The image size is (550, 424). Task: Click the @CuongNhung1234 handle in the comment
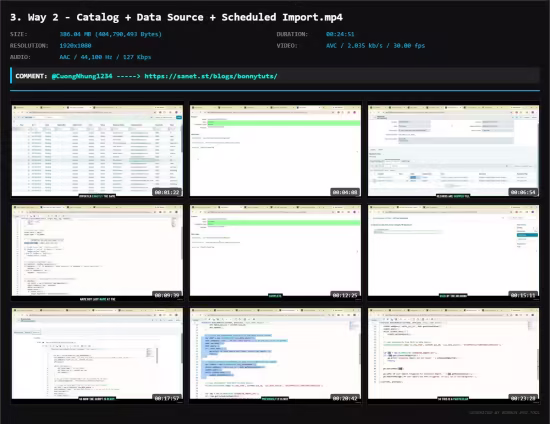(x=82, y=76)
